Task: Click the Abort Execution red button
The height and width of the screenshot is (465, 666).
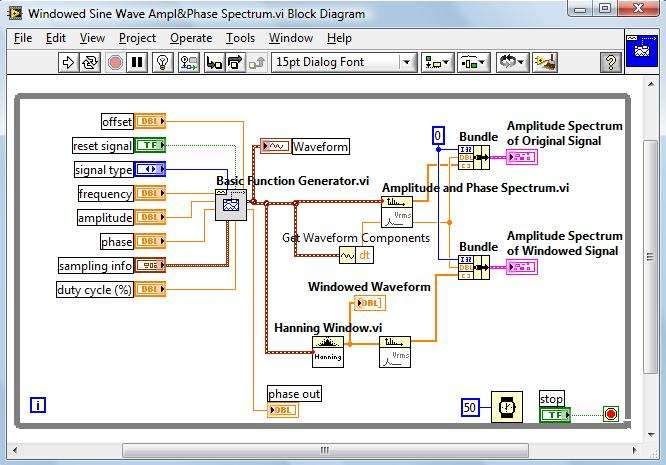Action: pos(115,62)
